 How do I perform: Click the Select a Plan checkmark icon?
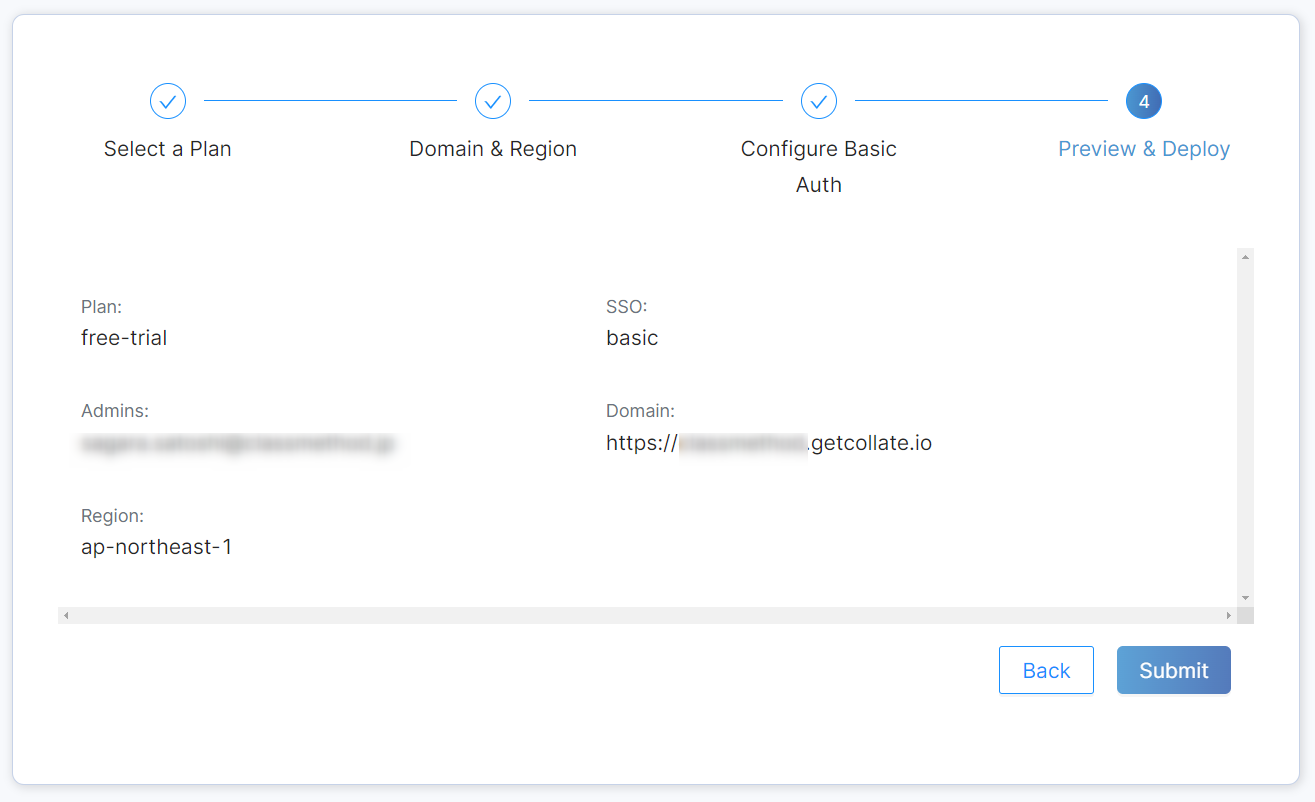click(168, 101)
